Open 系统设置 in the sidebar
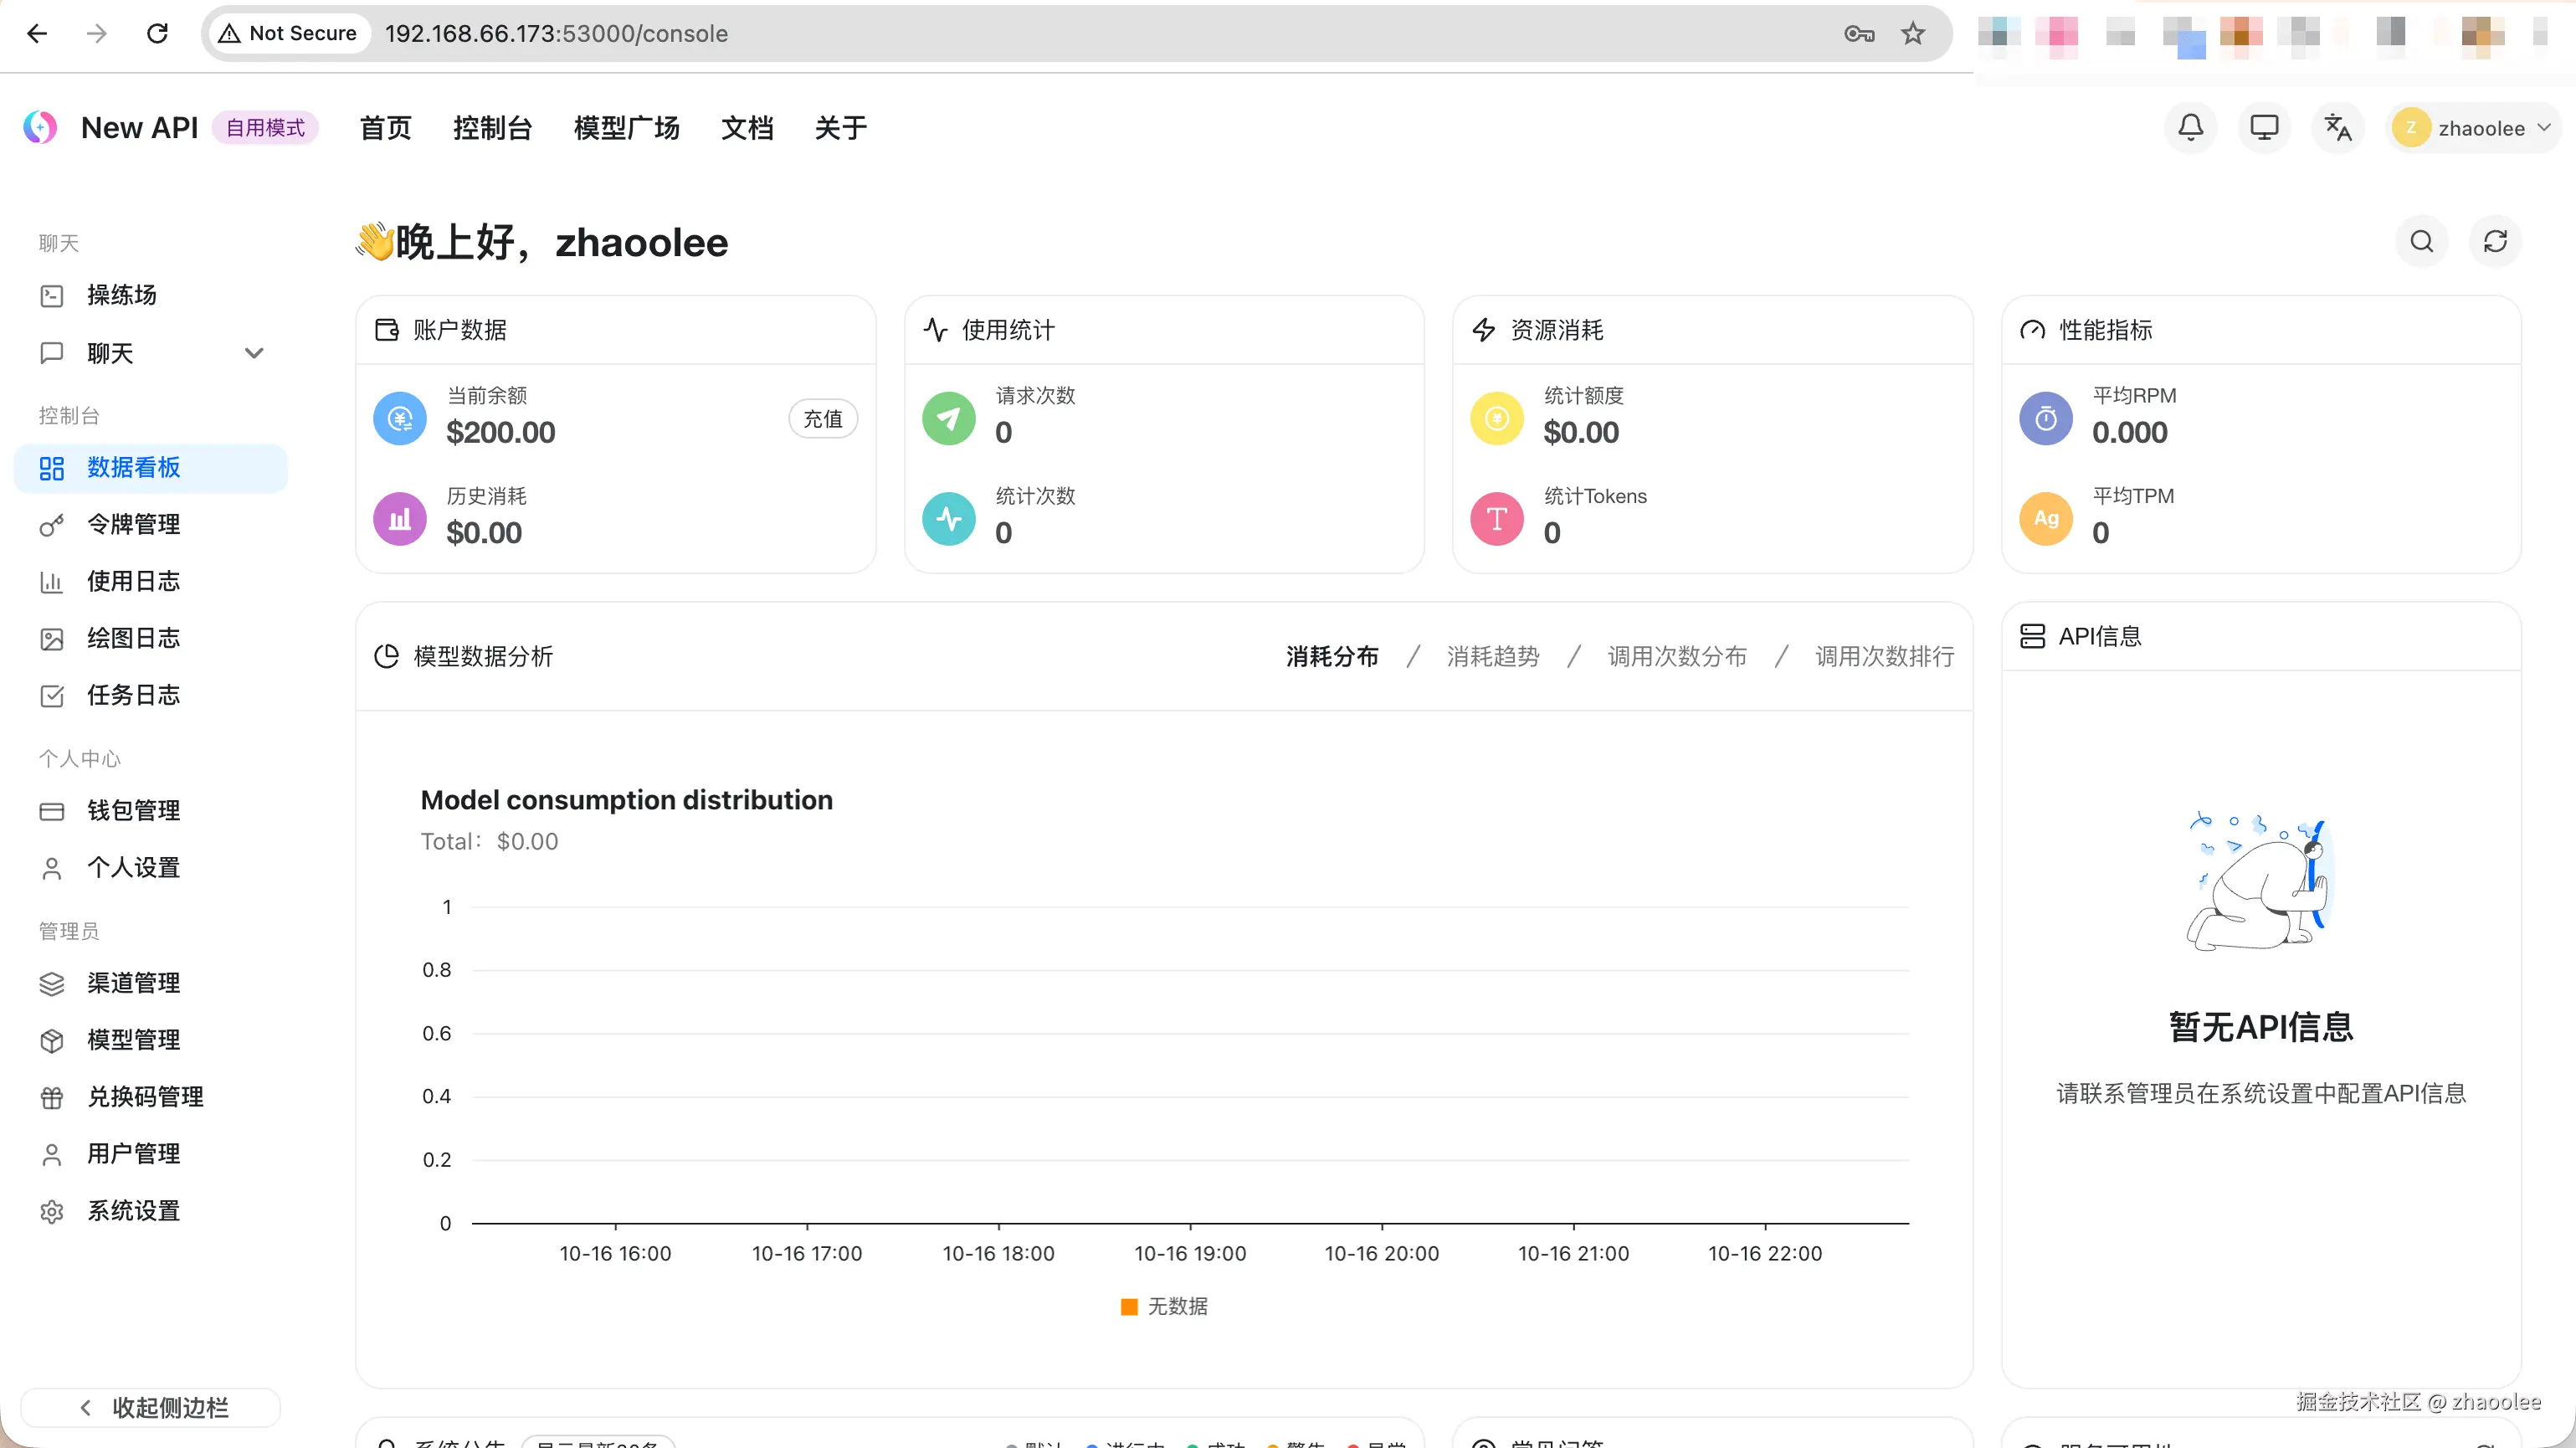The width and height of the screenshot is (2576, 1448). (133, 1211)
